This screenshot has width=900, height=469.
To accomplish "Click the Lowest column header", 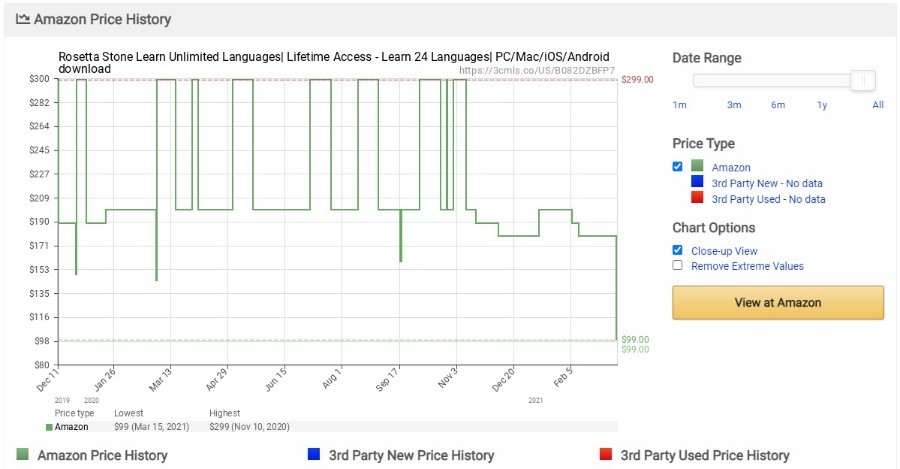I will pos(129,413).
